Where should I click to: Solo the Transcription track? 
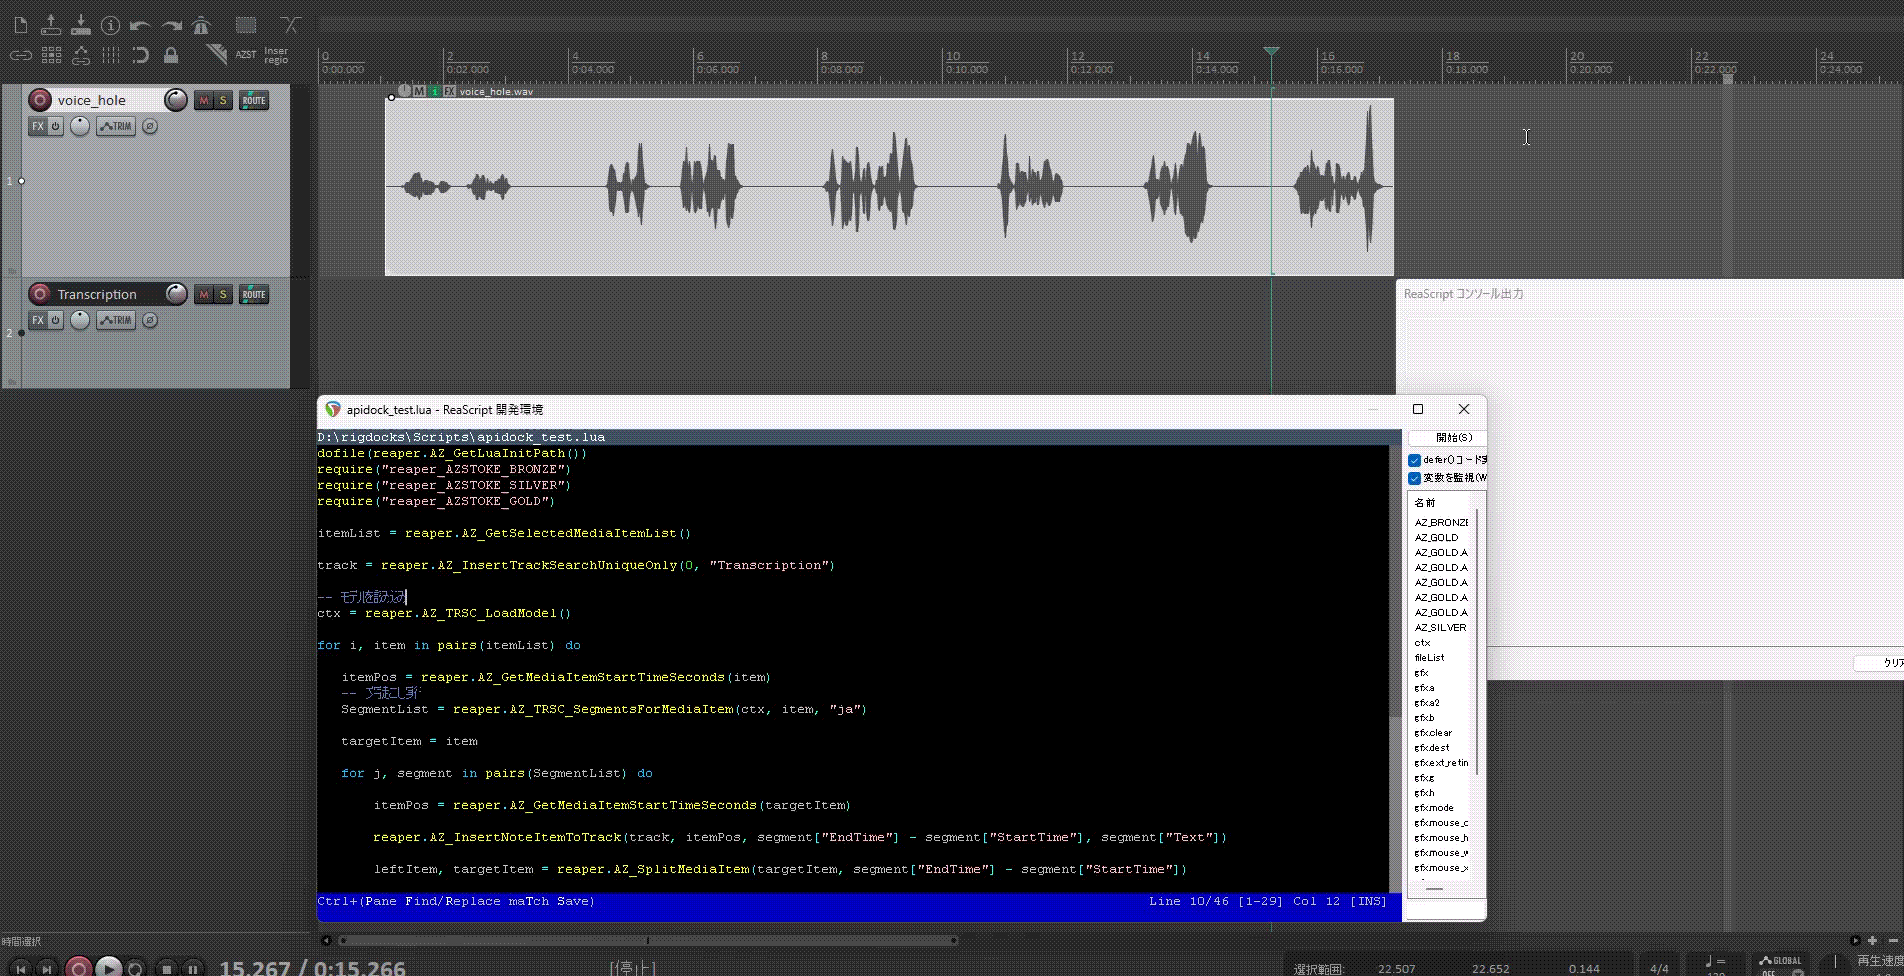(223, 294)
